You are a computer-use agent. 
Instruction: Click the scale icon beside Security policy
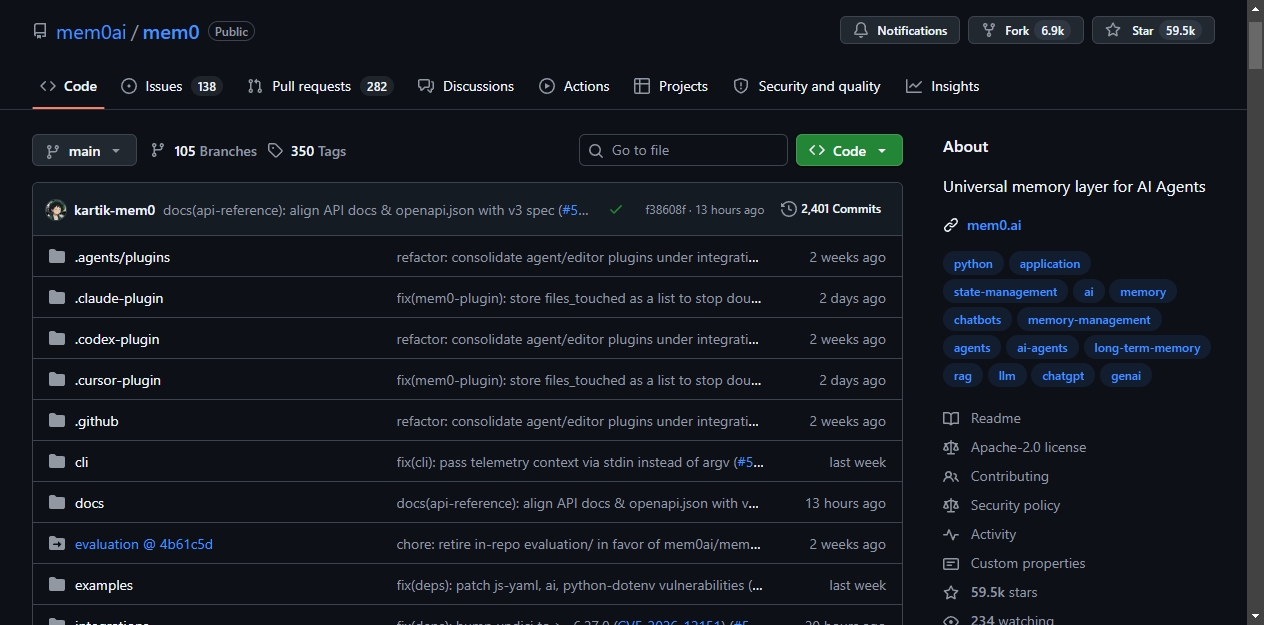[x=951, y=505]
